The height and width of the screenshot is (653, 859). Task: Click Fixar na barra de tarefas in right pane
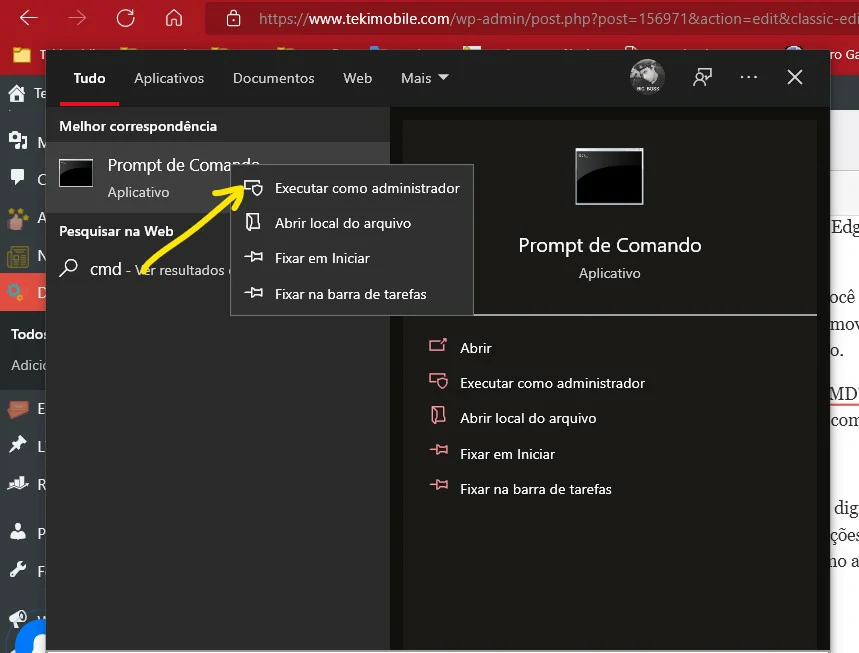pos(536,489)
